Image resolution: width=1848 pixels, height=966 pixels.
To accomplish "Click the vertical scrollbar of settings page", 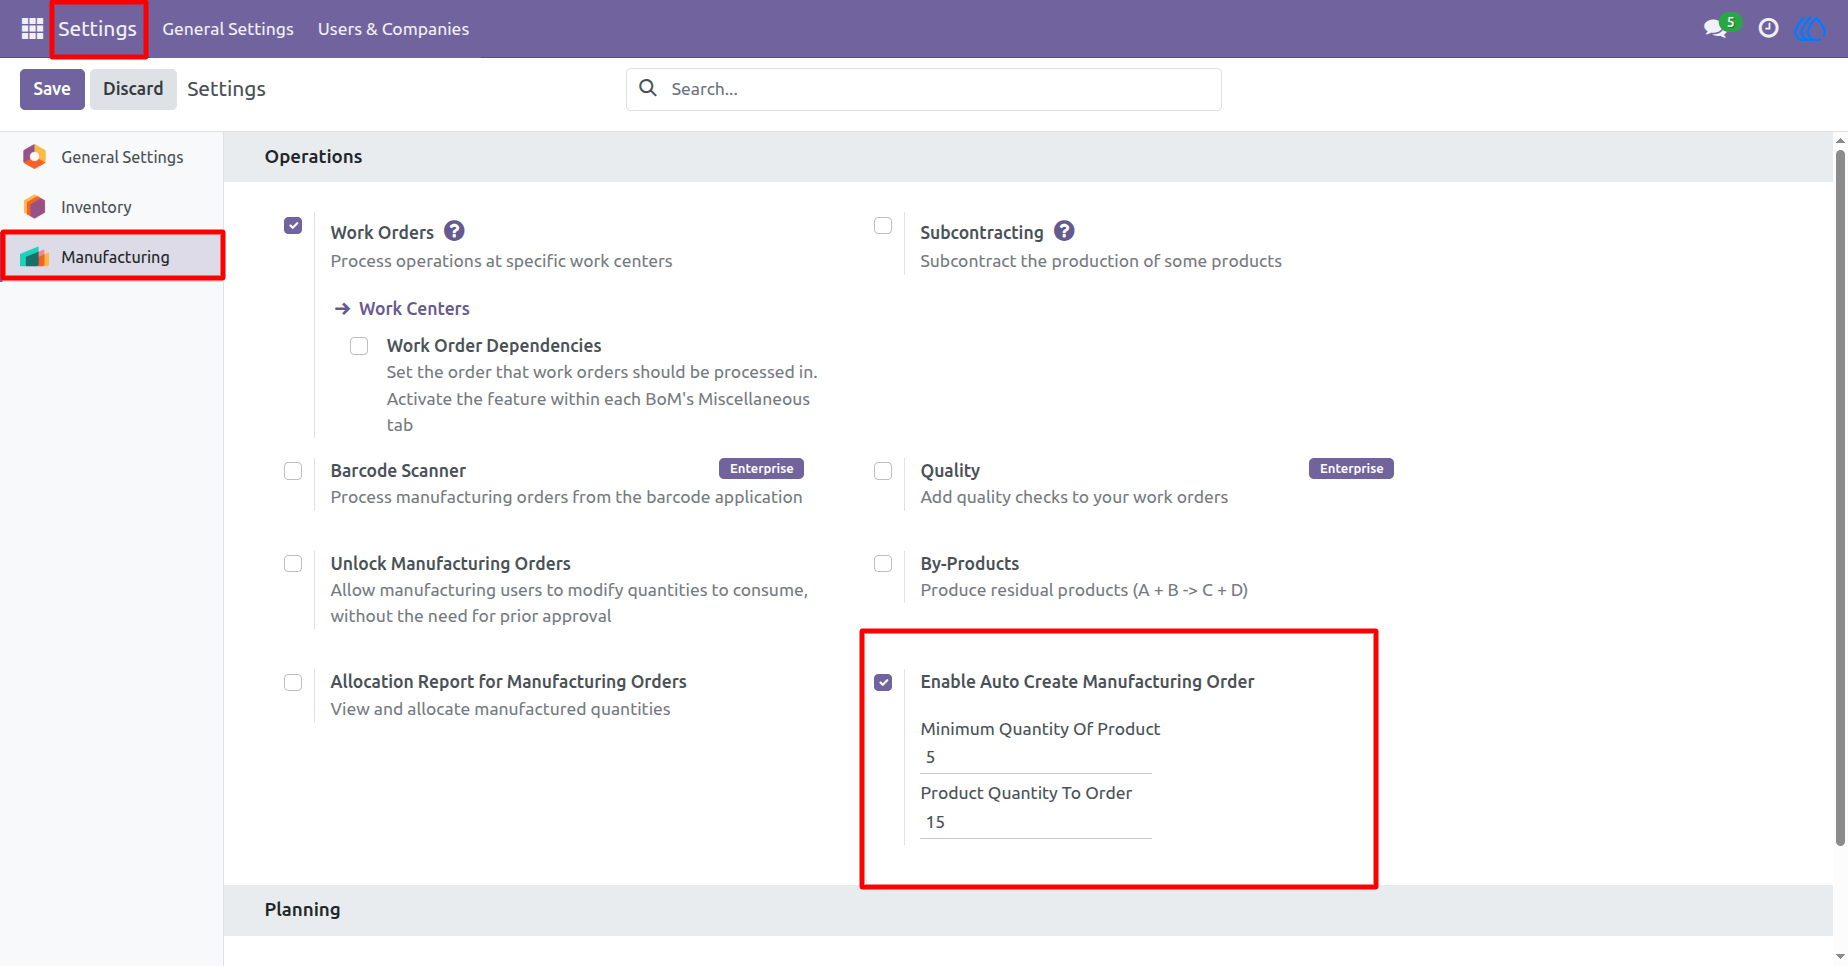I will click(1840, 496).
